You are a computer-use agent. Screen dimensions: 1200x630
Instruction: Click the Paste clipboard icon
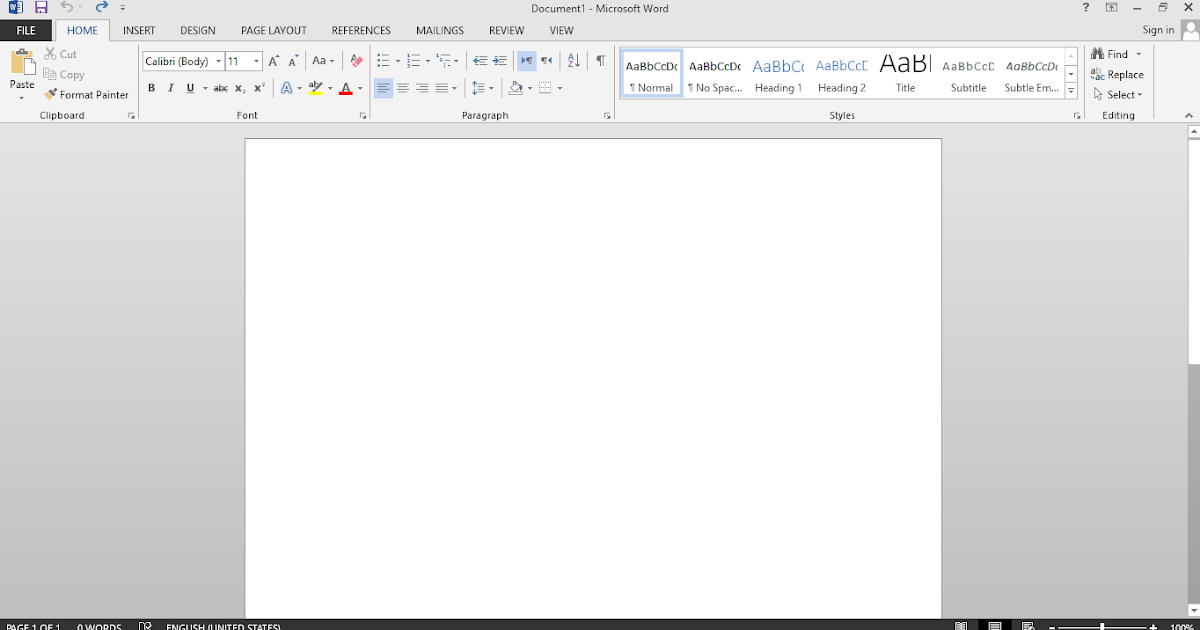click(22, 63)
